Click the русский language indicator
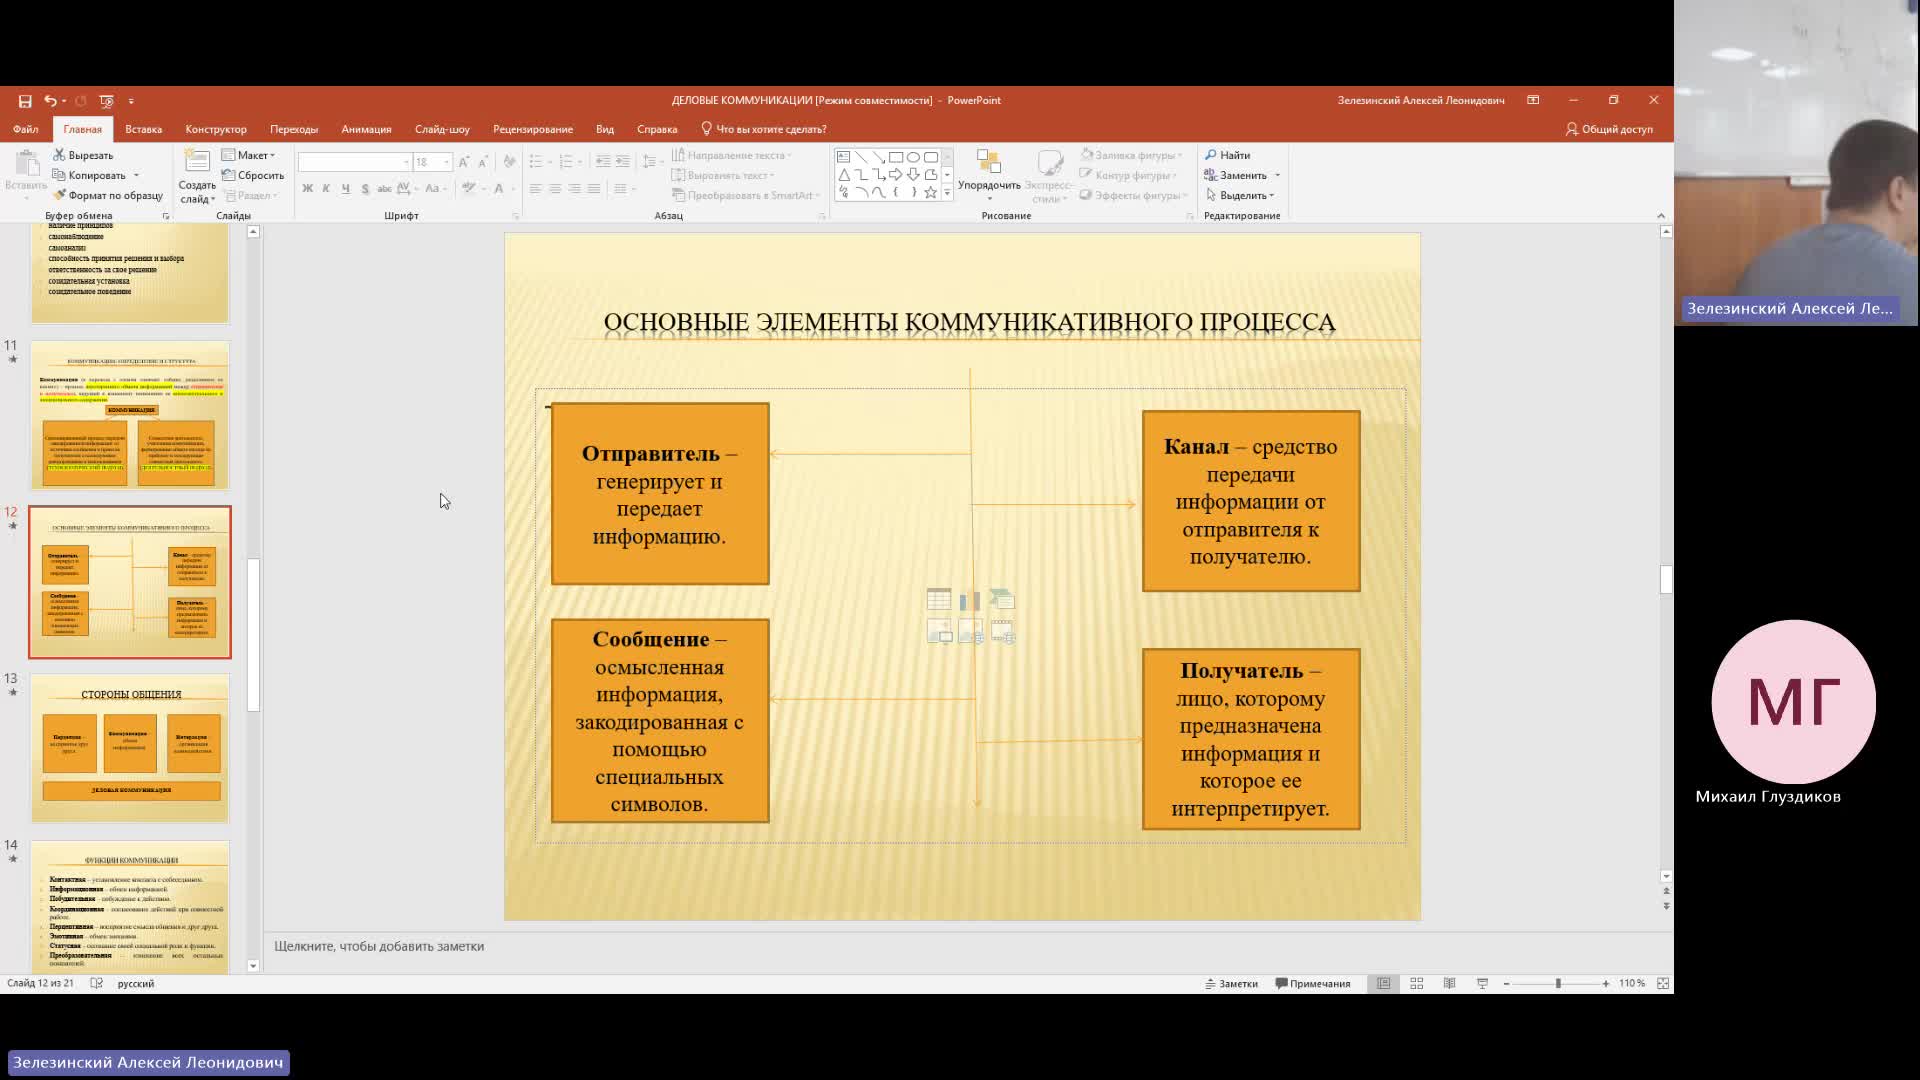The height and width of the screenshot is (1080, 1920). pyautogui.click(x=136, y=984)
